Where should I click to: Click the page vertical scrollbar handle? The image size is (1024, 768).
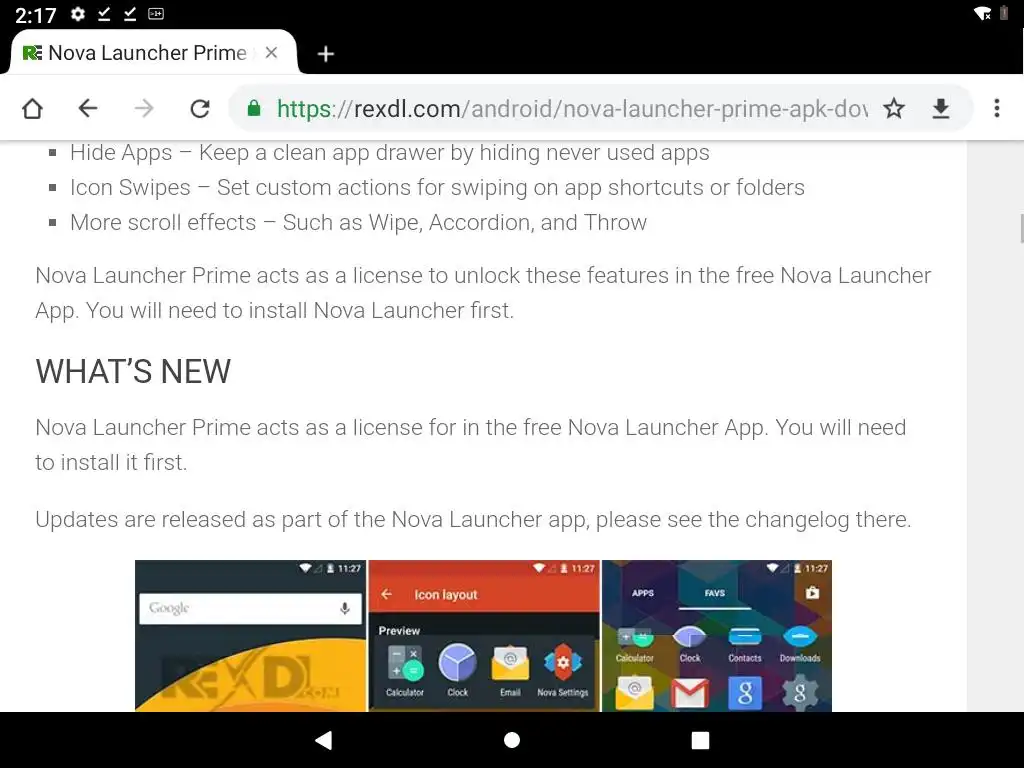coord(1021,227)
